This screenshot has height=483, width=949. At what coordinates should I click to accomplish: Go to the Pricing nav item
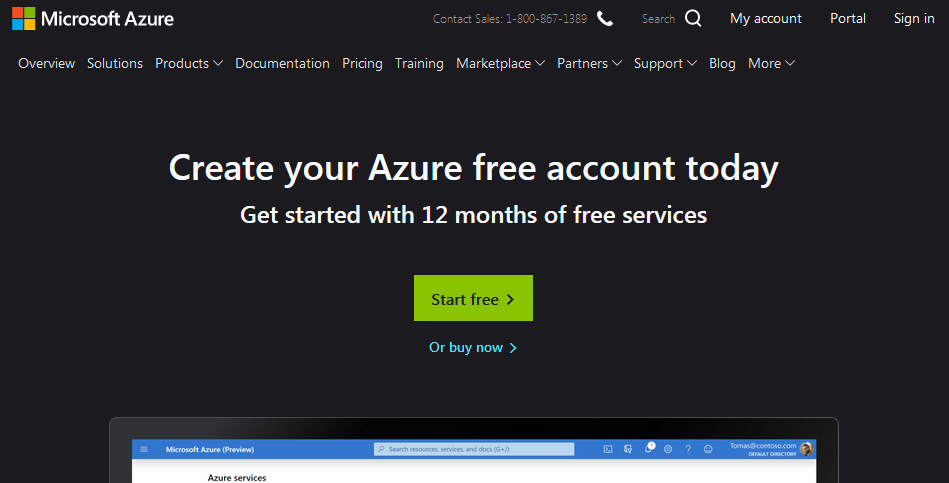[362, 64]
